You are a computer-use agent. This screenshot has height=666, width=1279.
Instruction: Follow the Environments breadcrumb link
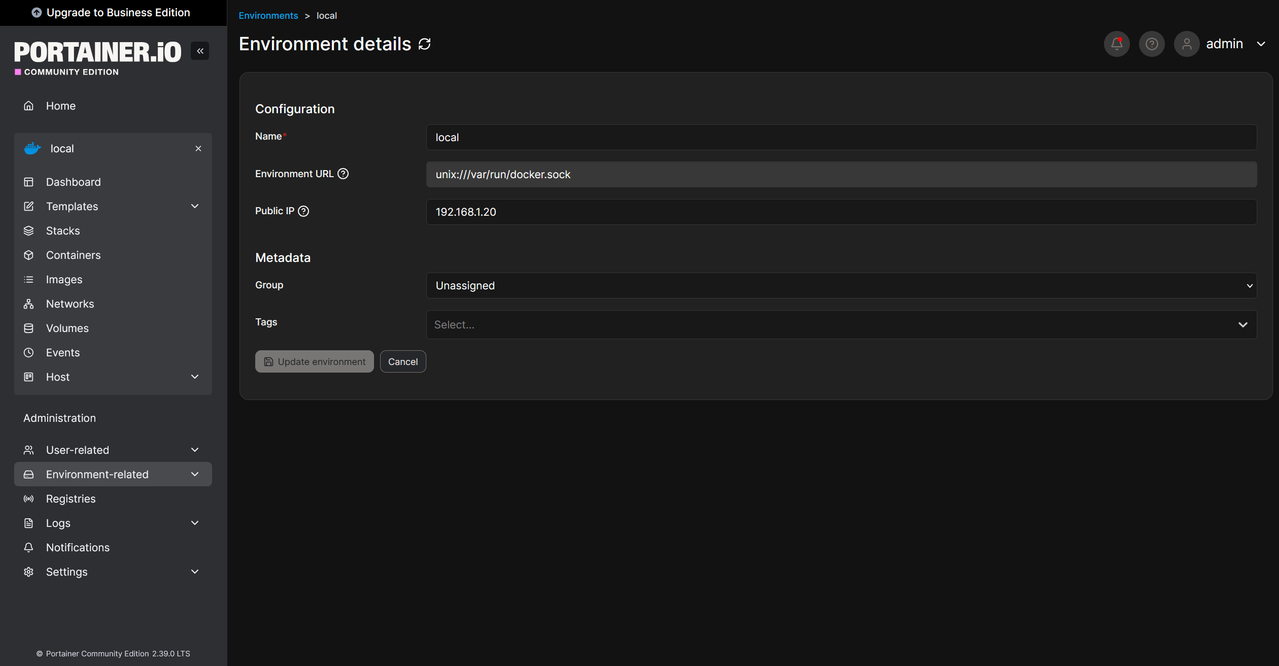tap(268, 16)
